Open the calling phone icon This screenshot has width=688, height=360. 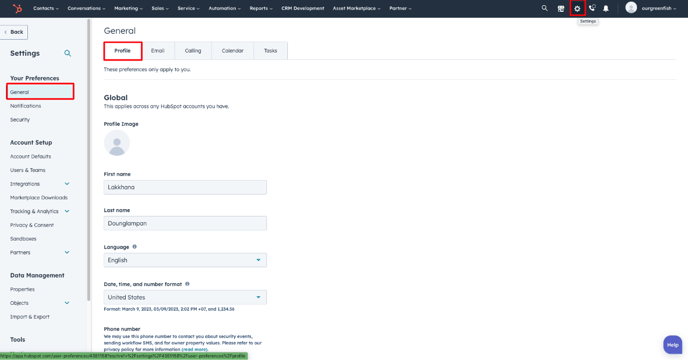592,8
